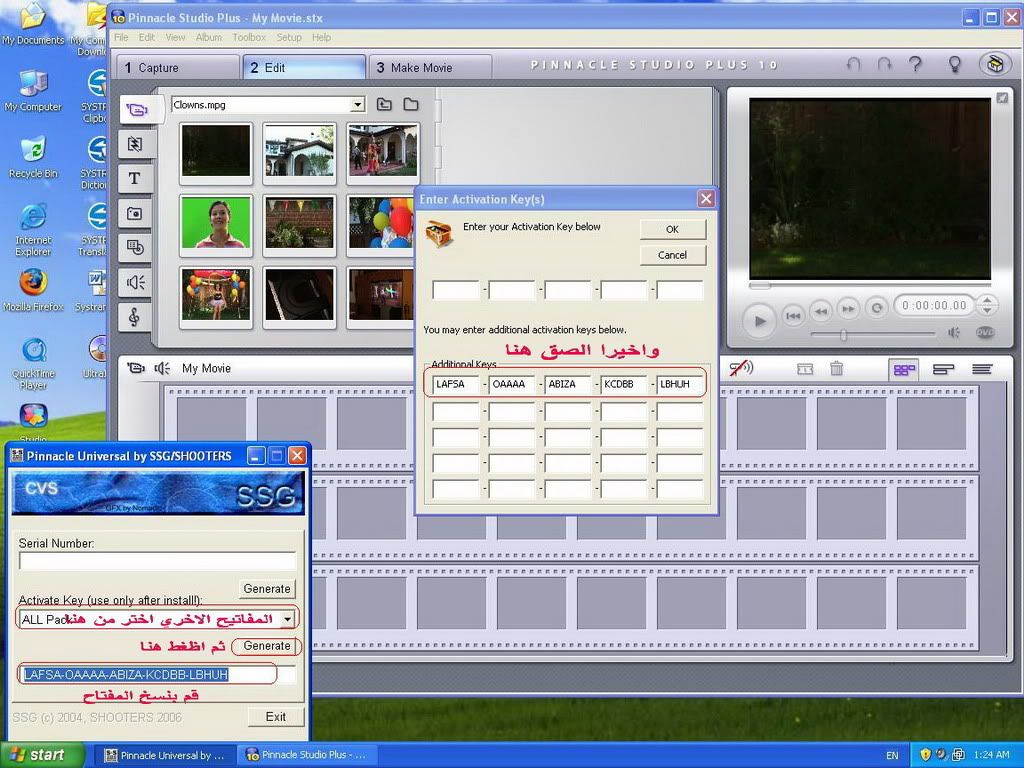Open QuickTime Player desktop icon
The width and height of the screenshot is (1024, 768).
coord(33,363)
